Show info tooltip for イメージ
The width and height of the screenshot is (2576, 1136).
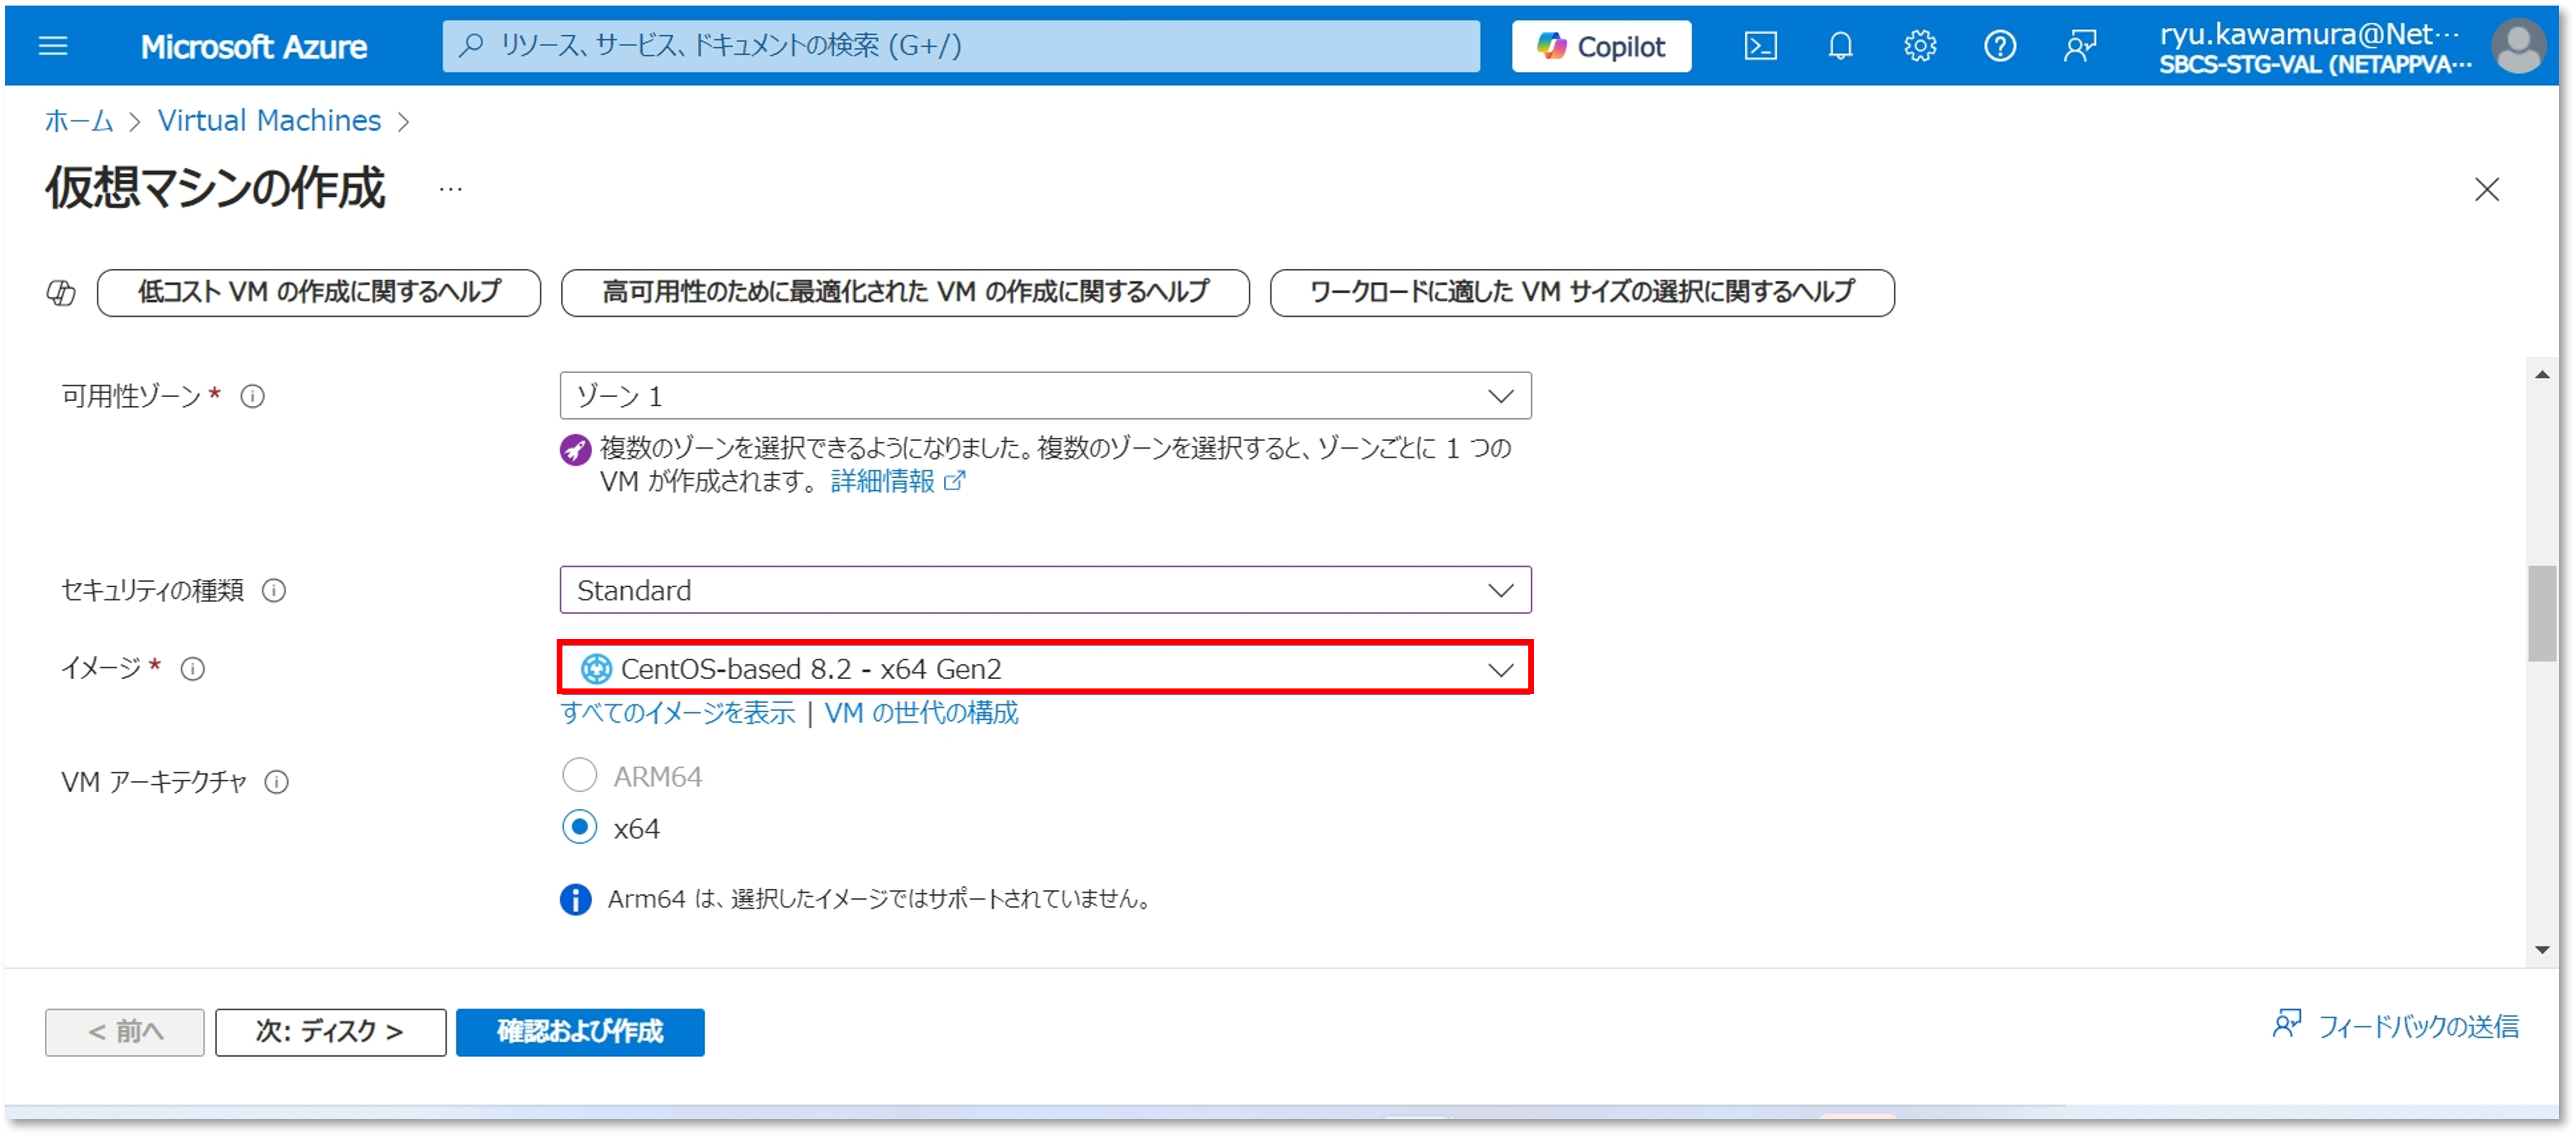point(193,669)
